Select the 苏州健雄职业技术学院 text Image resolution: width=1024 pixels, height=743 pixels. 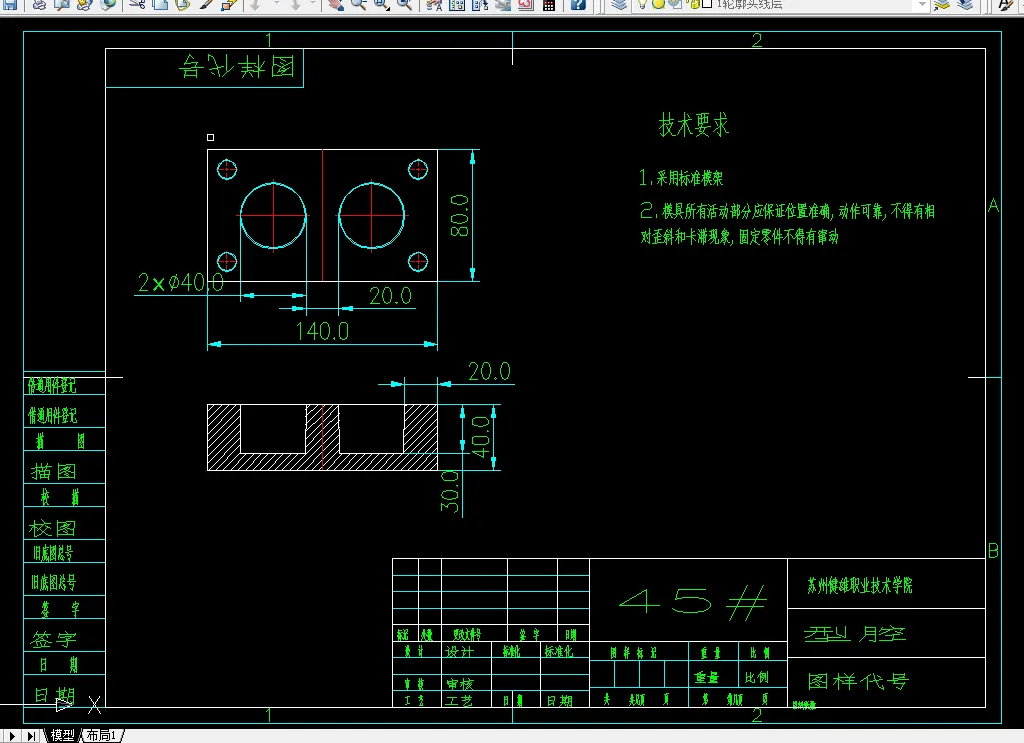click(859, 585)
